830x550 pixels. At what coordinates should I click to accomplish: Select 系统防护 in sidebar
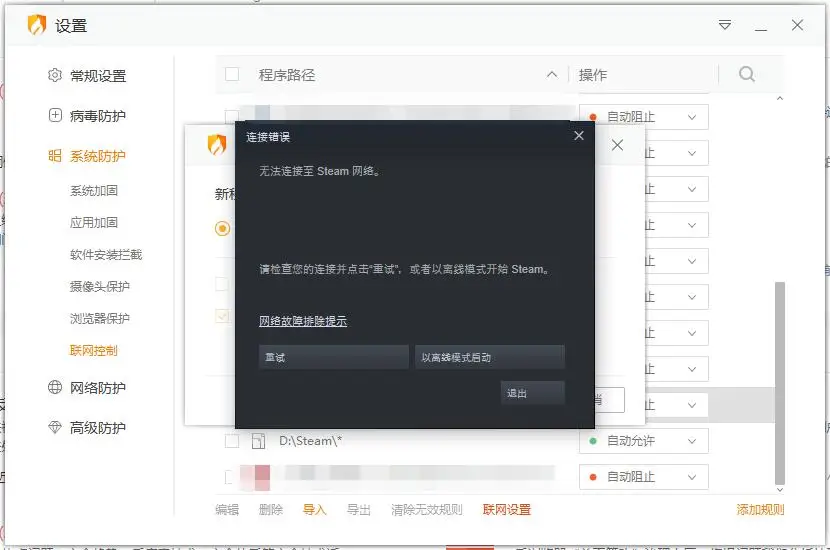[98, 156]
